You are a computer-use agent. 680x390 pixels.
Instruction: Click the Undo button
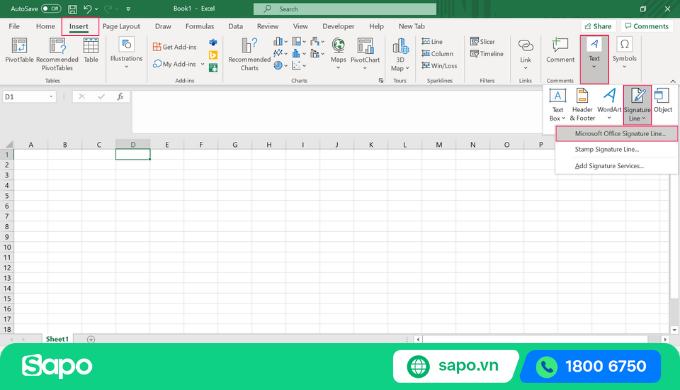[88, 9]
